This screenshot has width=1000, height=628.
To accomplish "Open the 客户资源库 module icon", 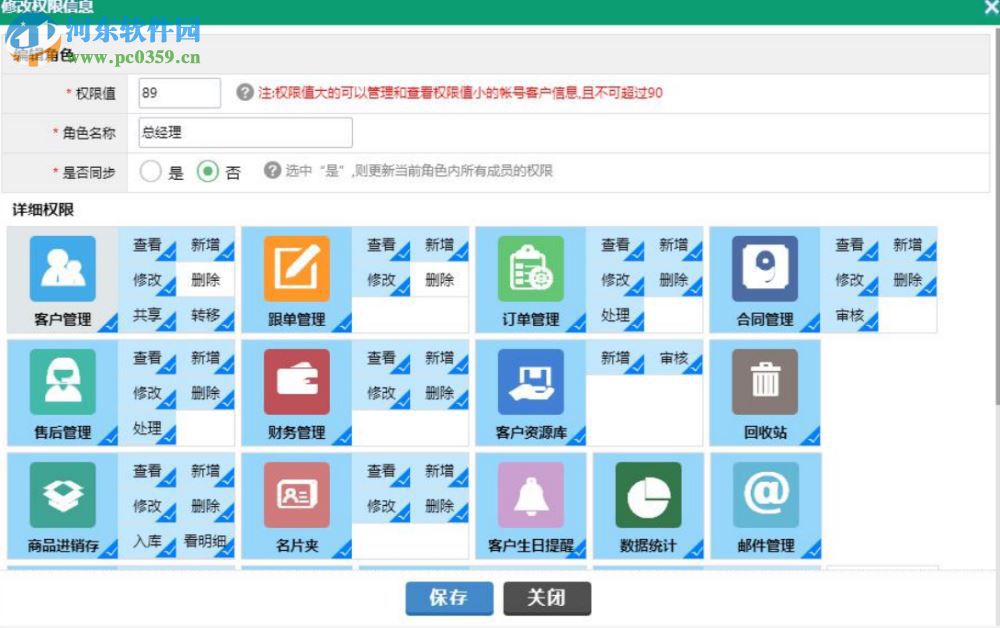I will [530, 382].
